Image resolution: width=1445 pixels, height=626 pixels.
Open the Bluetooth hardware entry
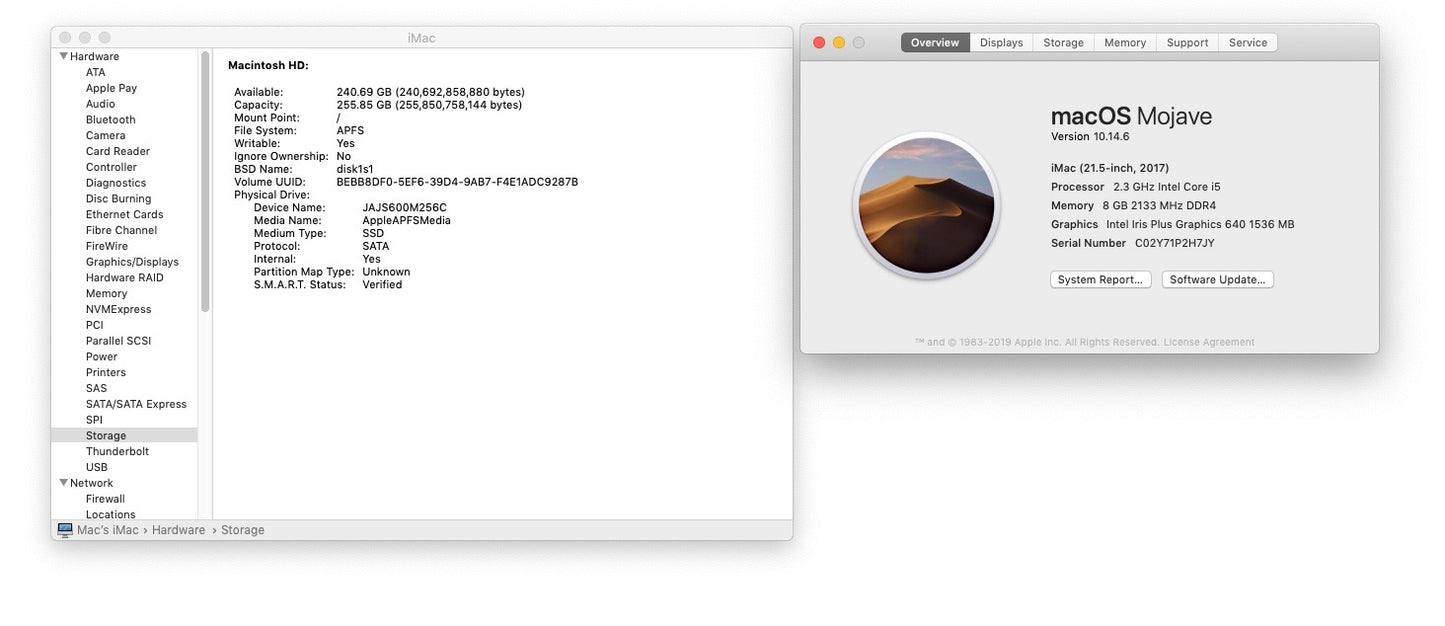click(110, 120)
